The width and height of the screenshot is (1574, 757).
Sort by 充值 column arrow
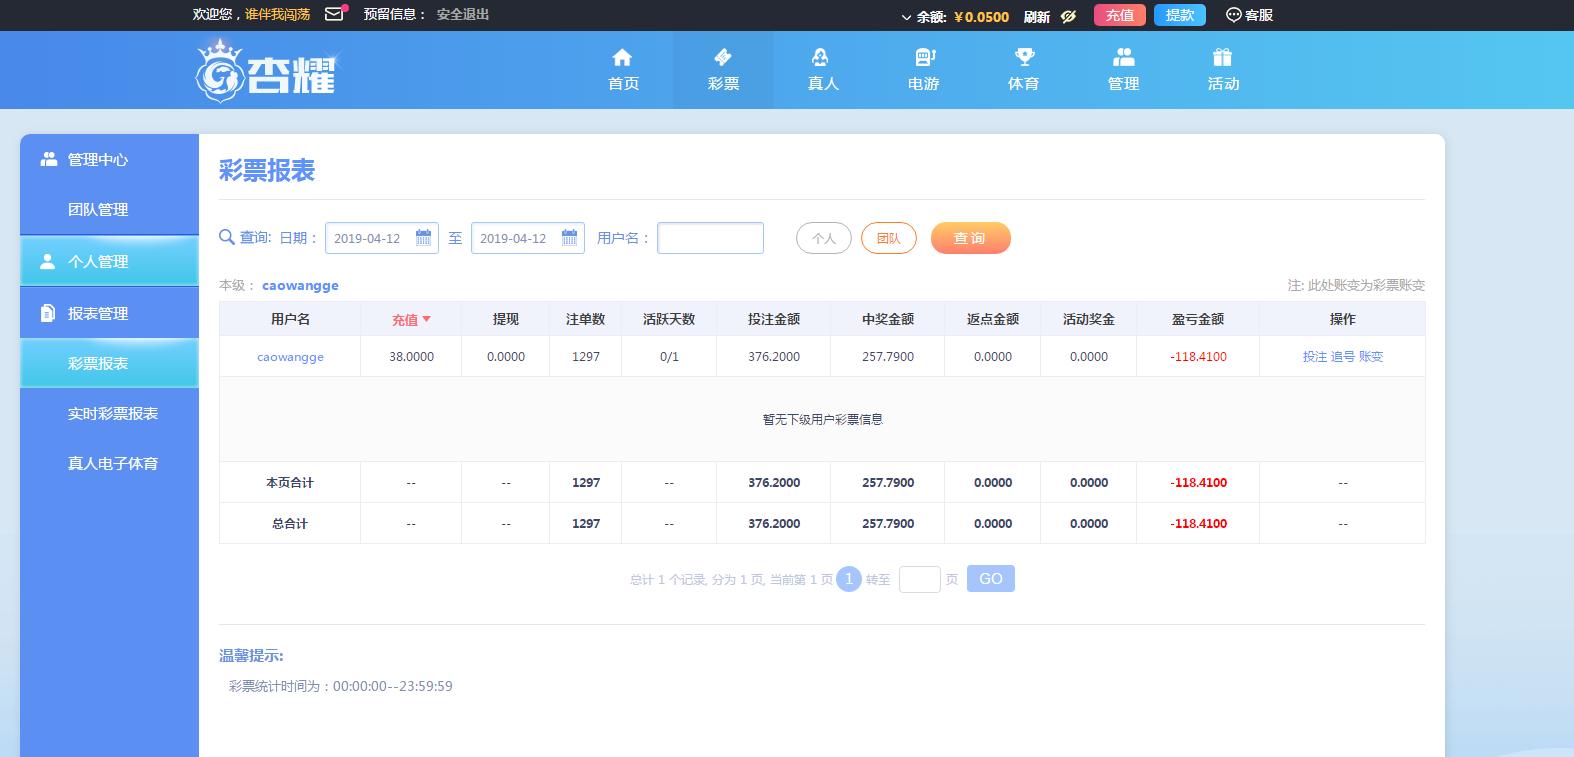tap(427, 319)
